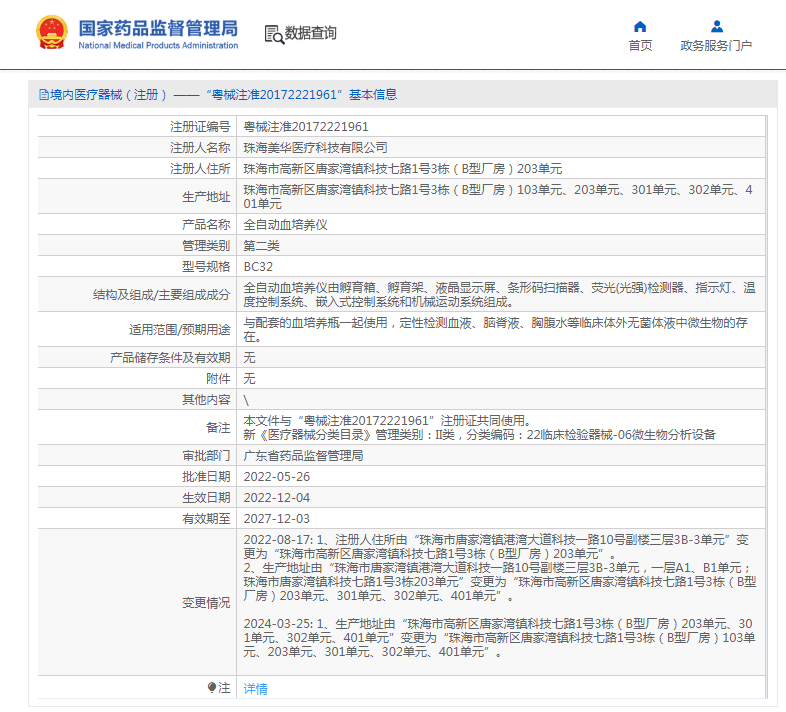This screenshot has height=712, width=786.
Task: Open the 数据查询 search icon
Action: [274, 34]
